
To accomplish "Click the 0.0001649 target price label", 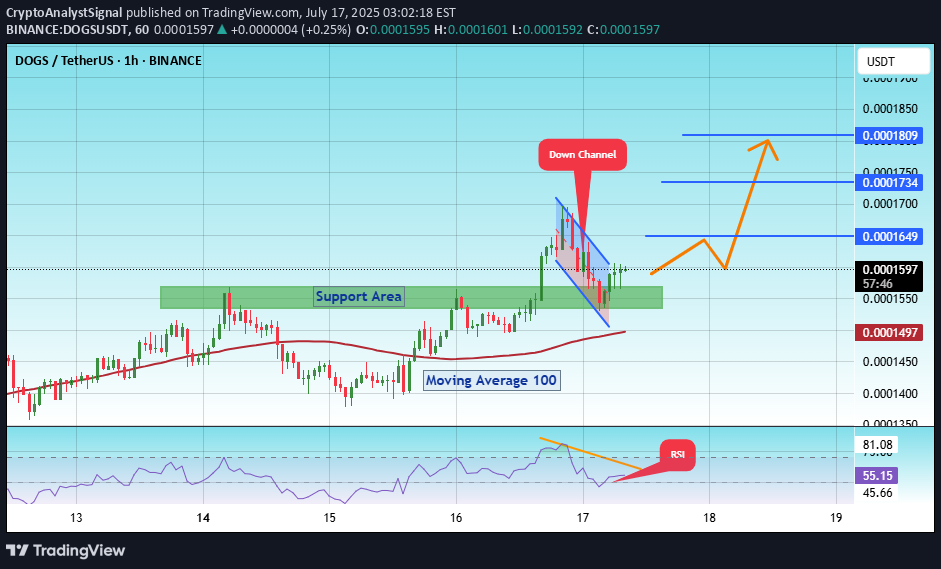I will coord(889,236).
